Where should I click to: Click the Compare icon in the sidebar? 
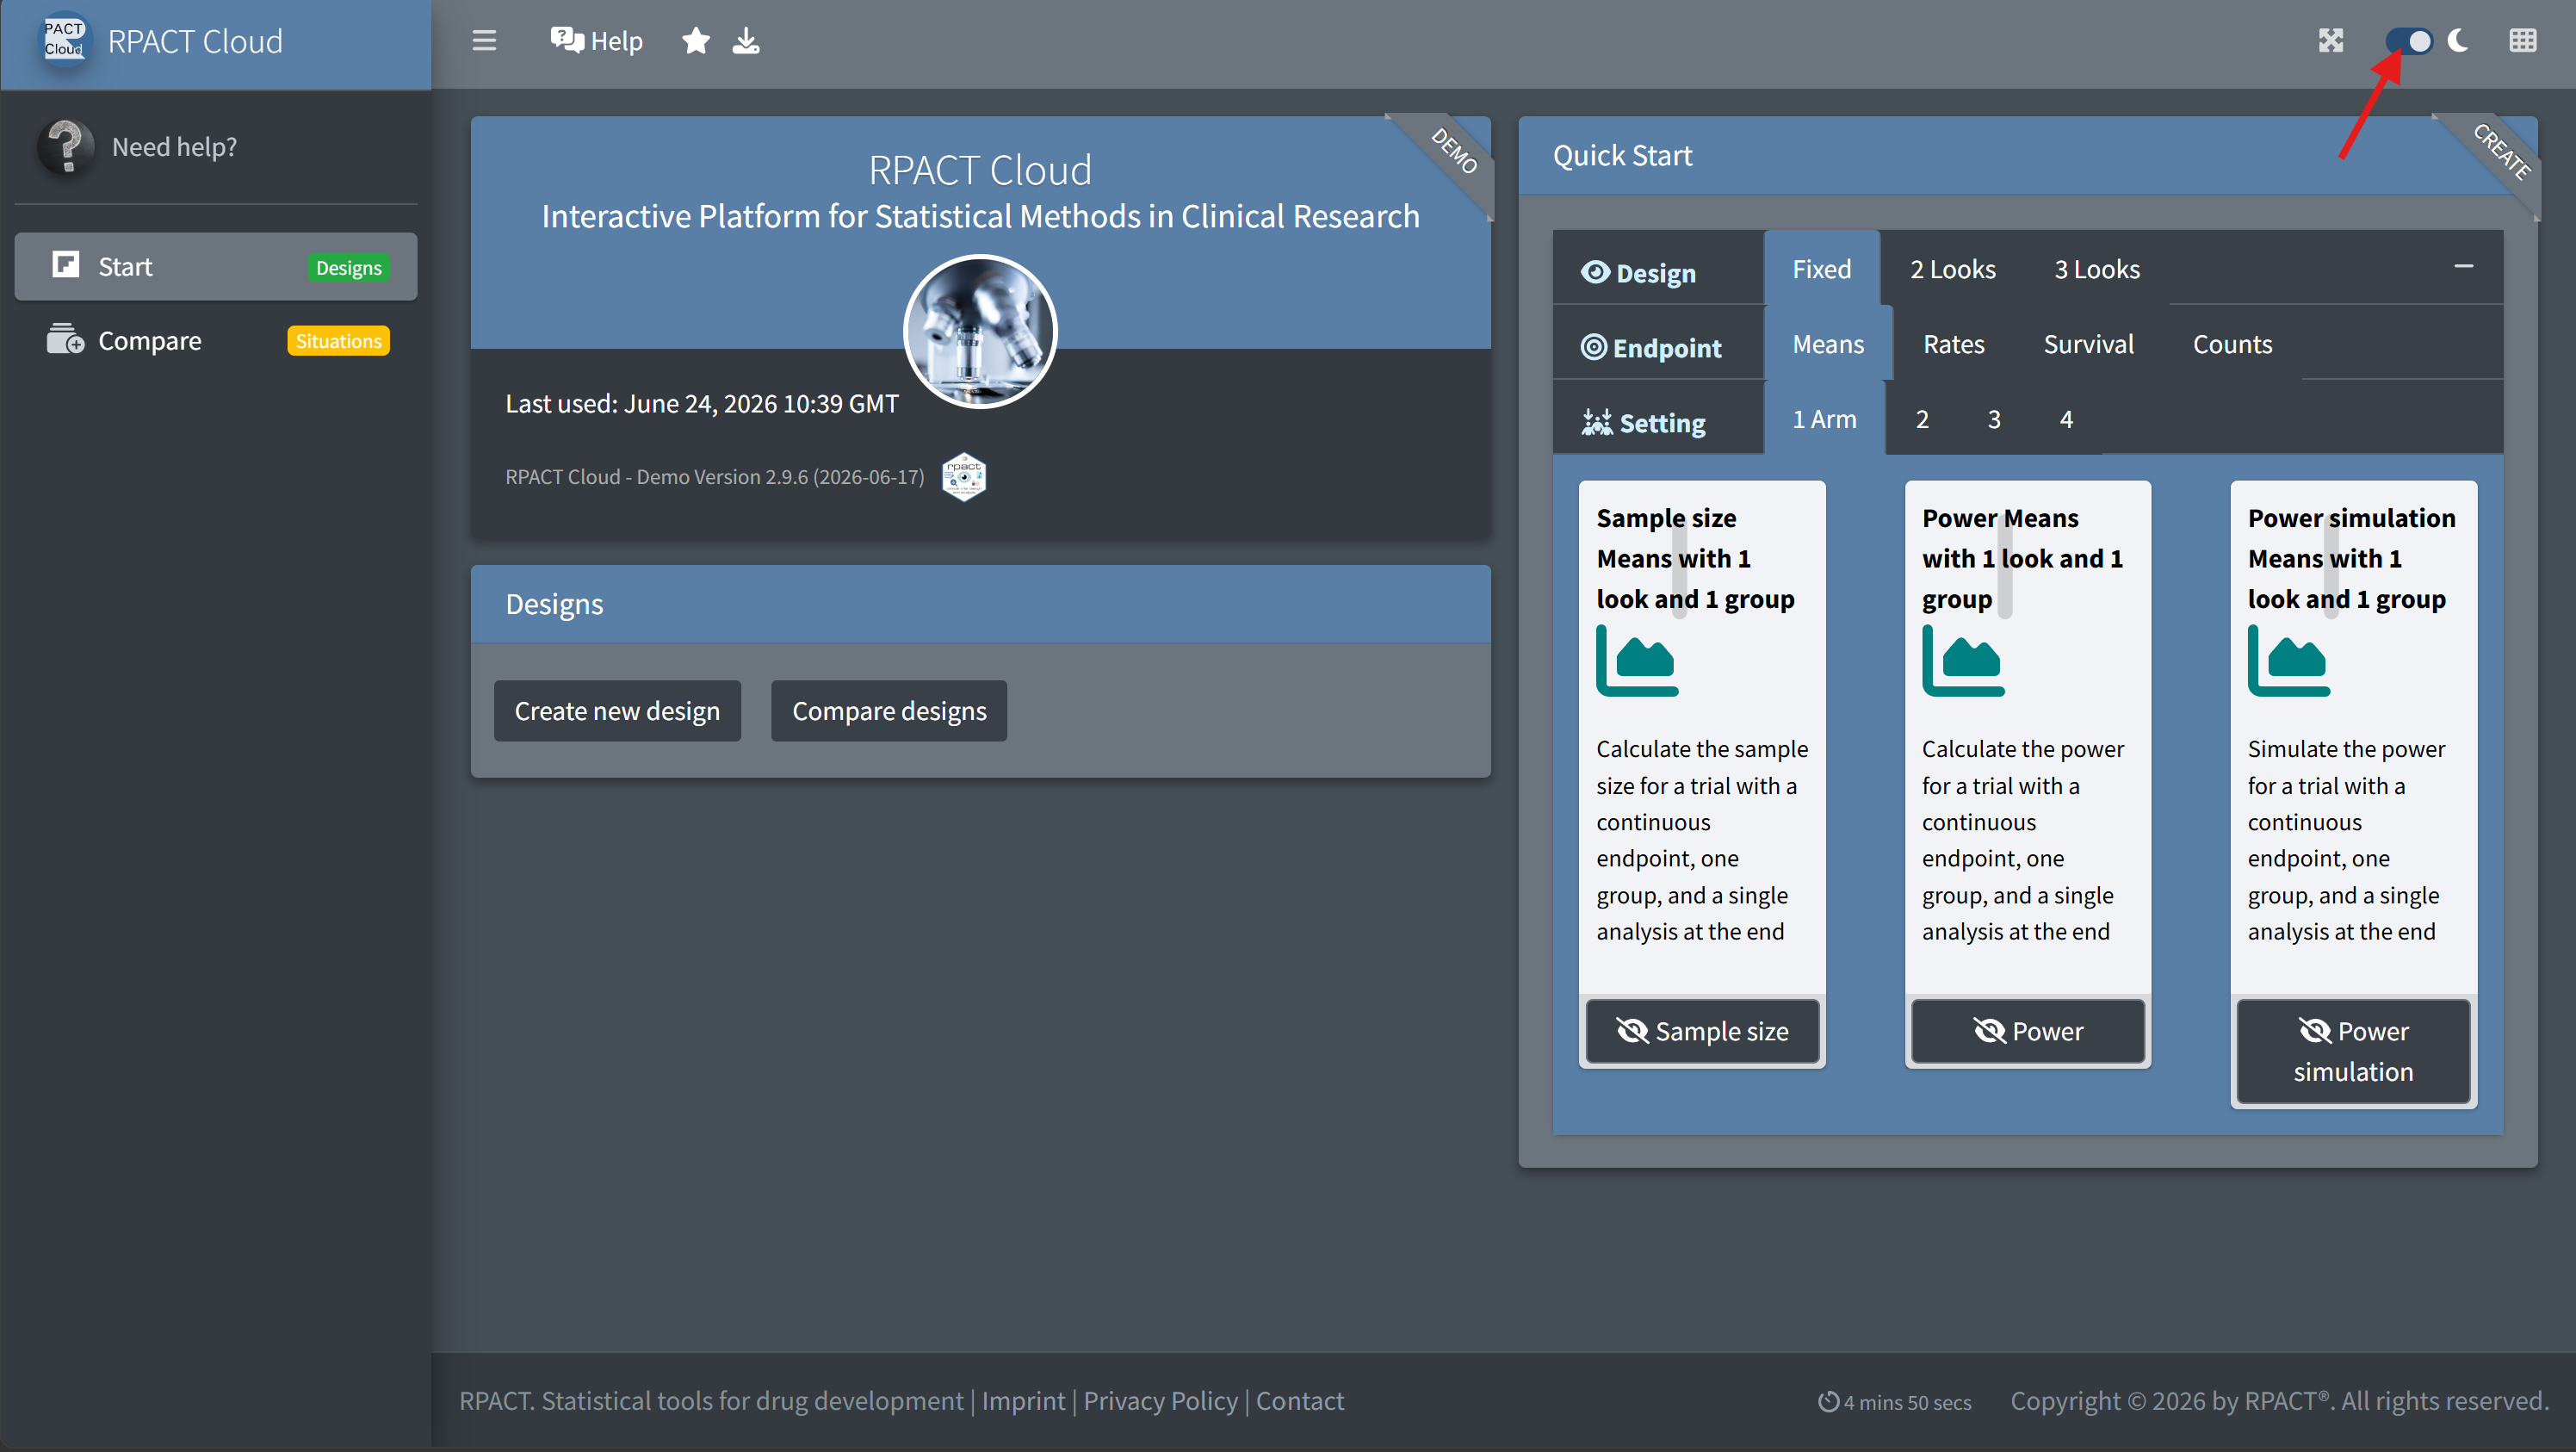[66, 340]
